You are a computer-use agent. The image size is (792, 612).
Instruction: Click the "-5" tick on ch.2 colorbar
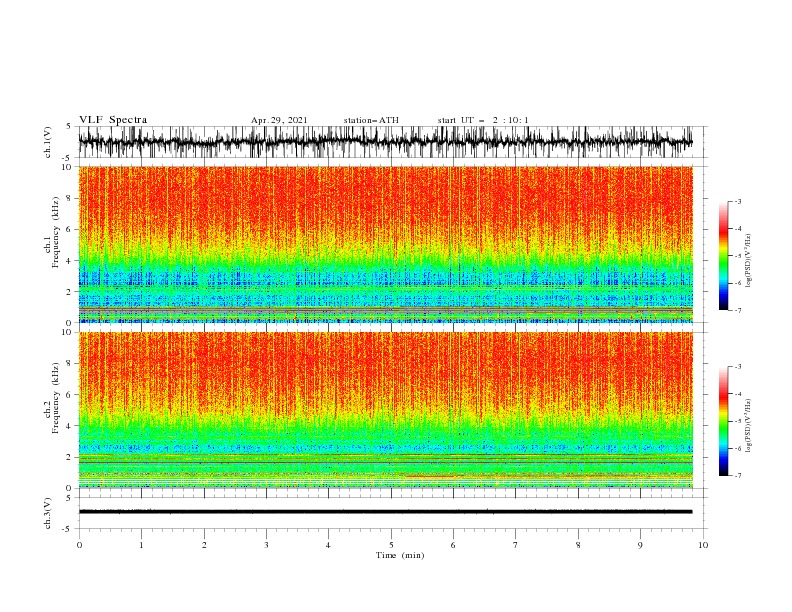737,421
